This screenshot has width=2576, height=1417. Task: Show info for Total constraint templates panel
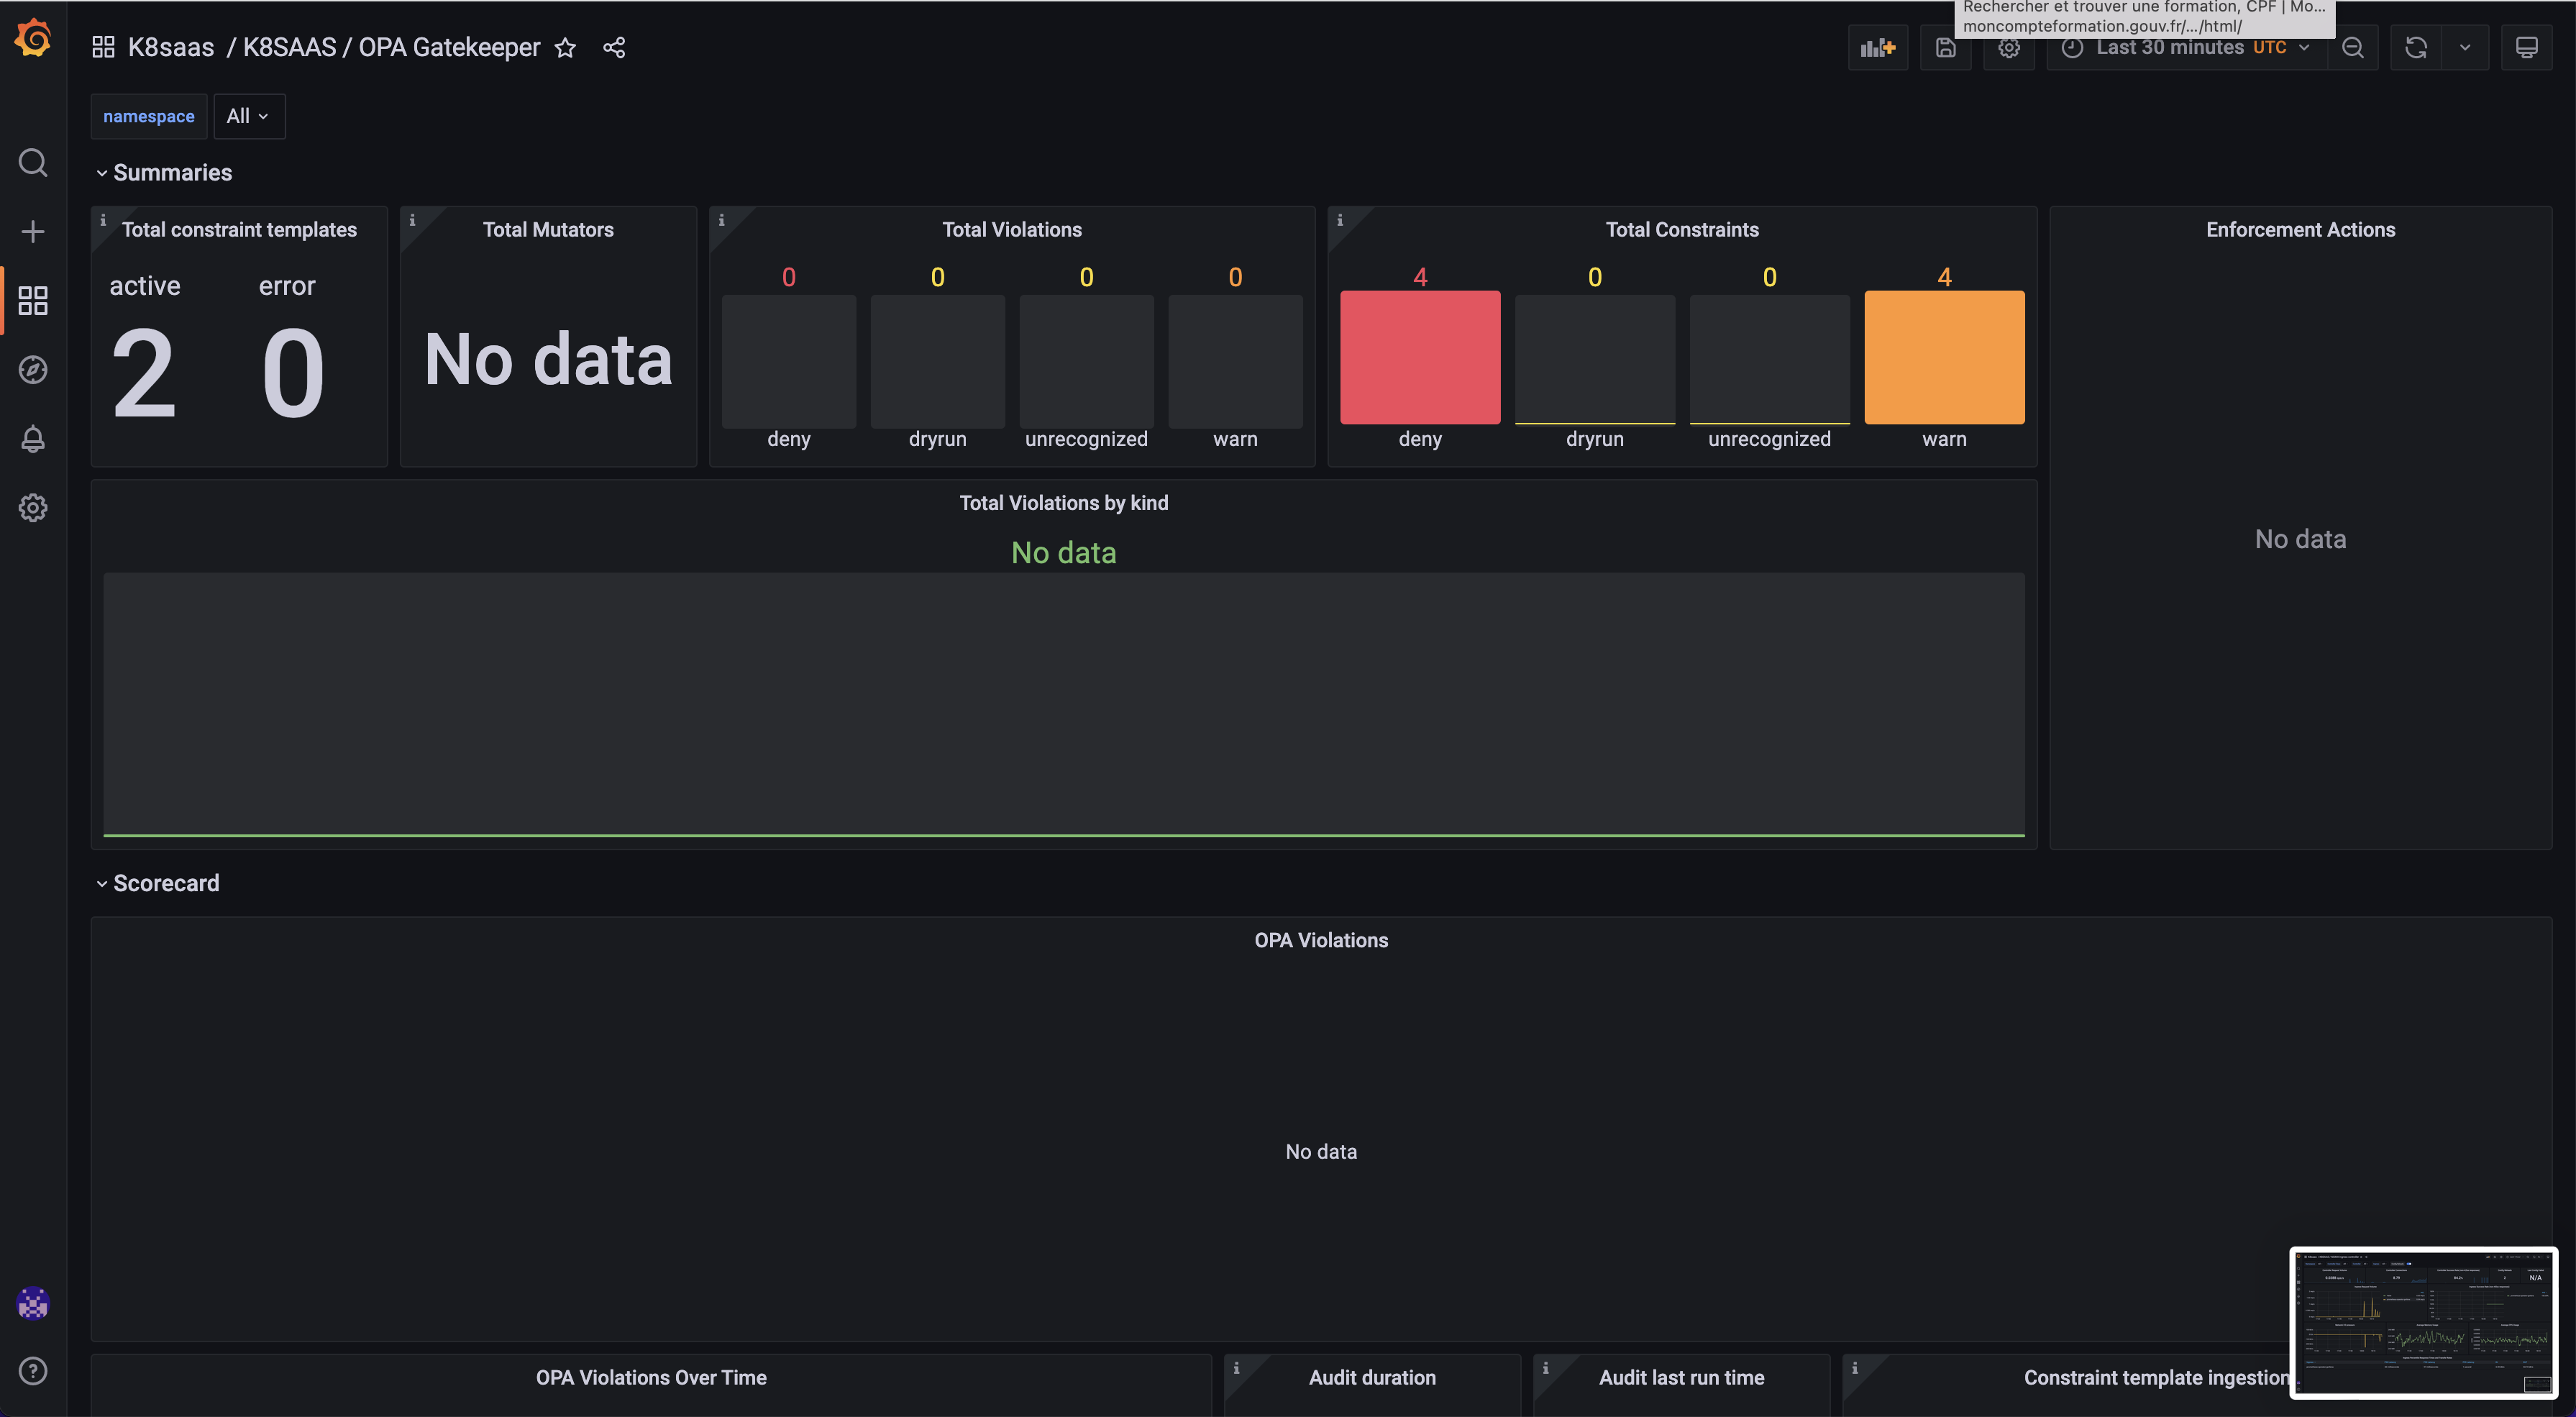tap(103, 220)
